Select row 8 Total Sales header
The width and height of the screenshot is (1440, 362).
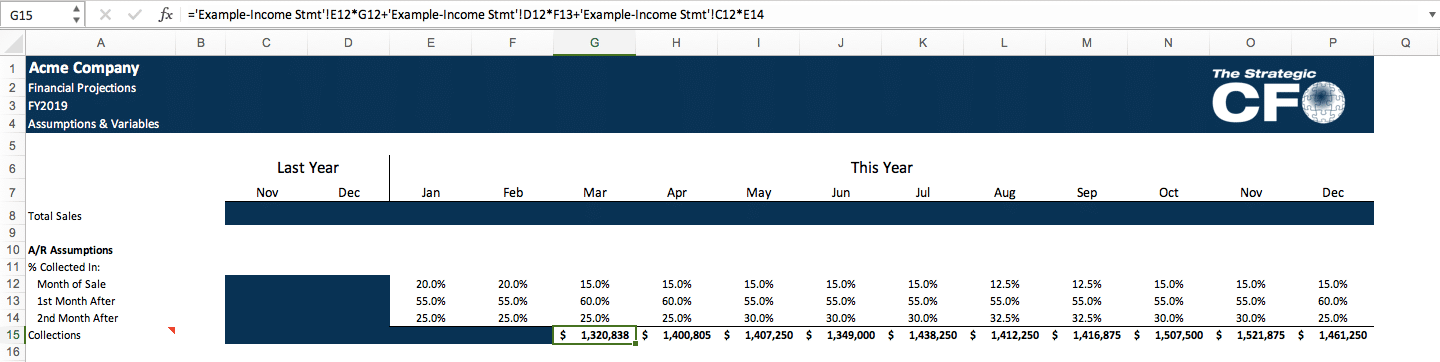tap(11, 215)
